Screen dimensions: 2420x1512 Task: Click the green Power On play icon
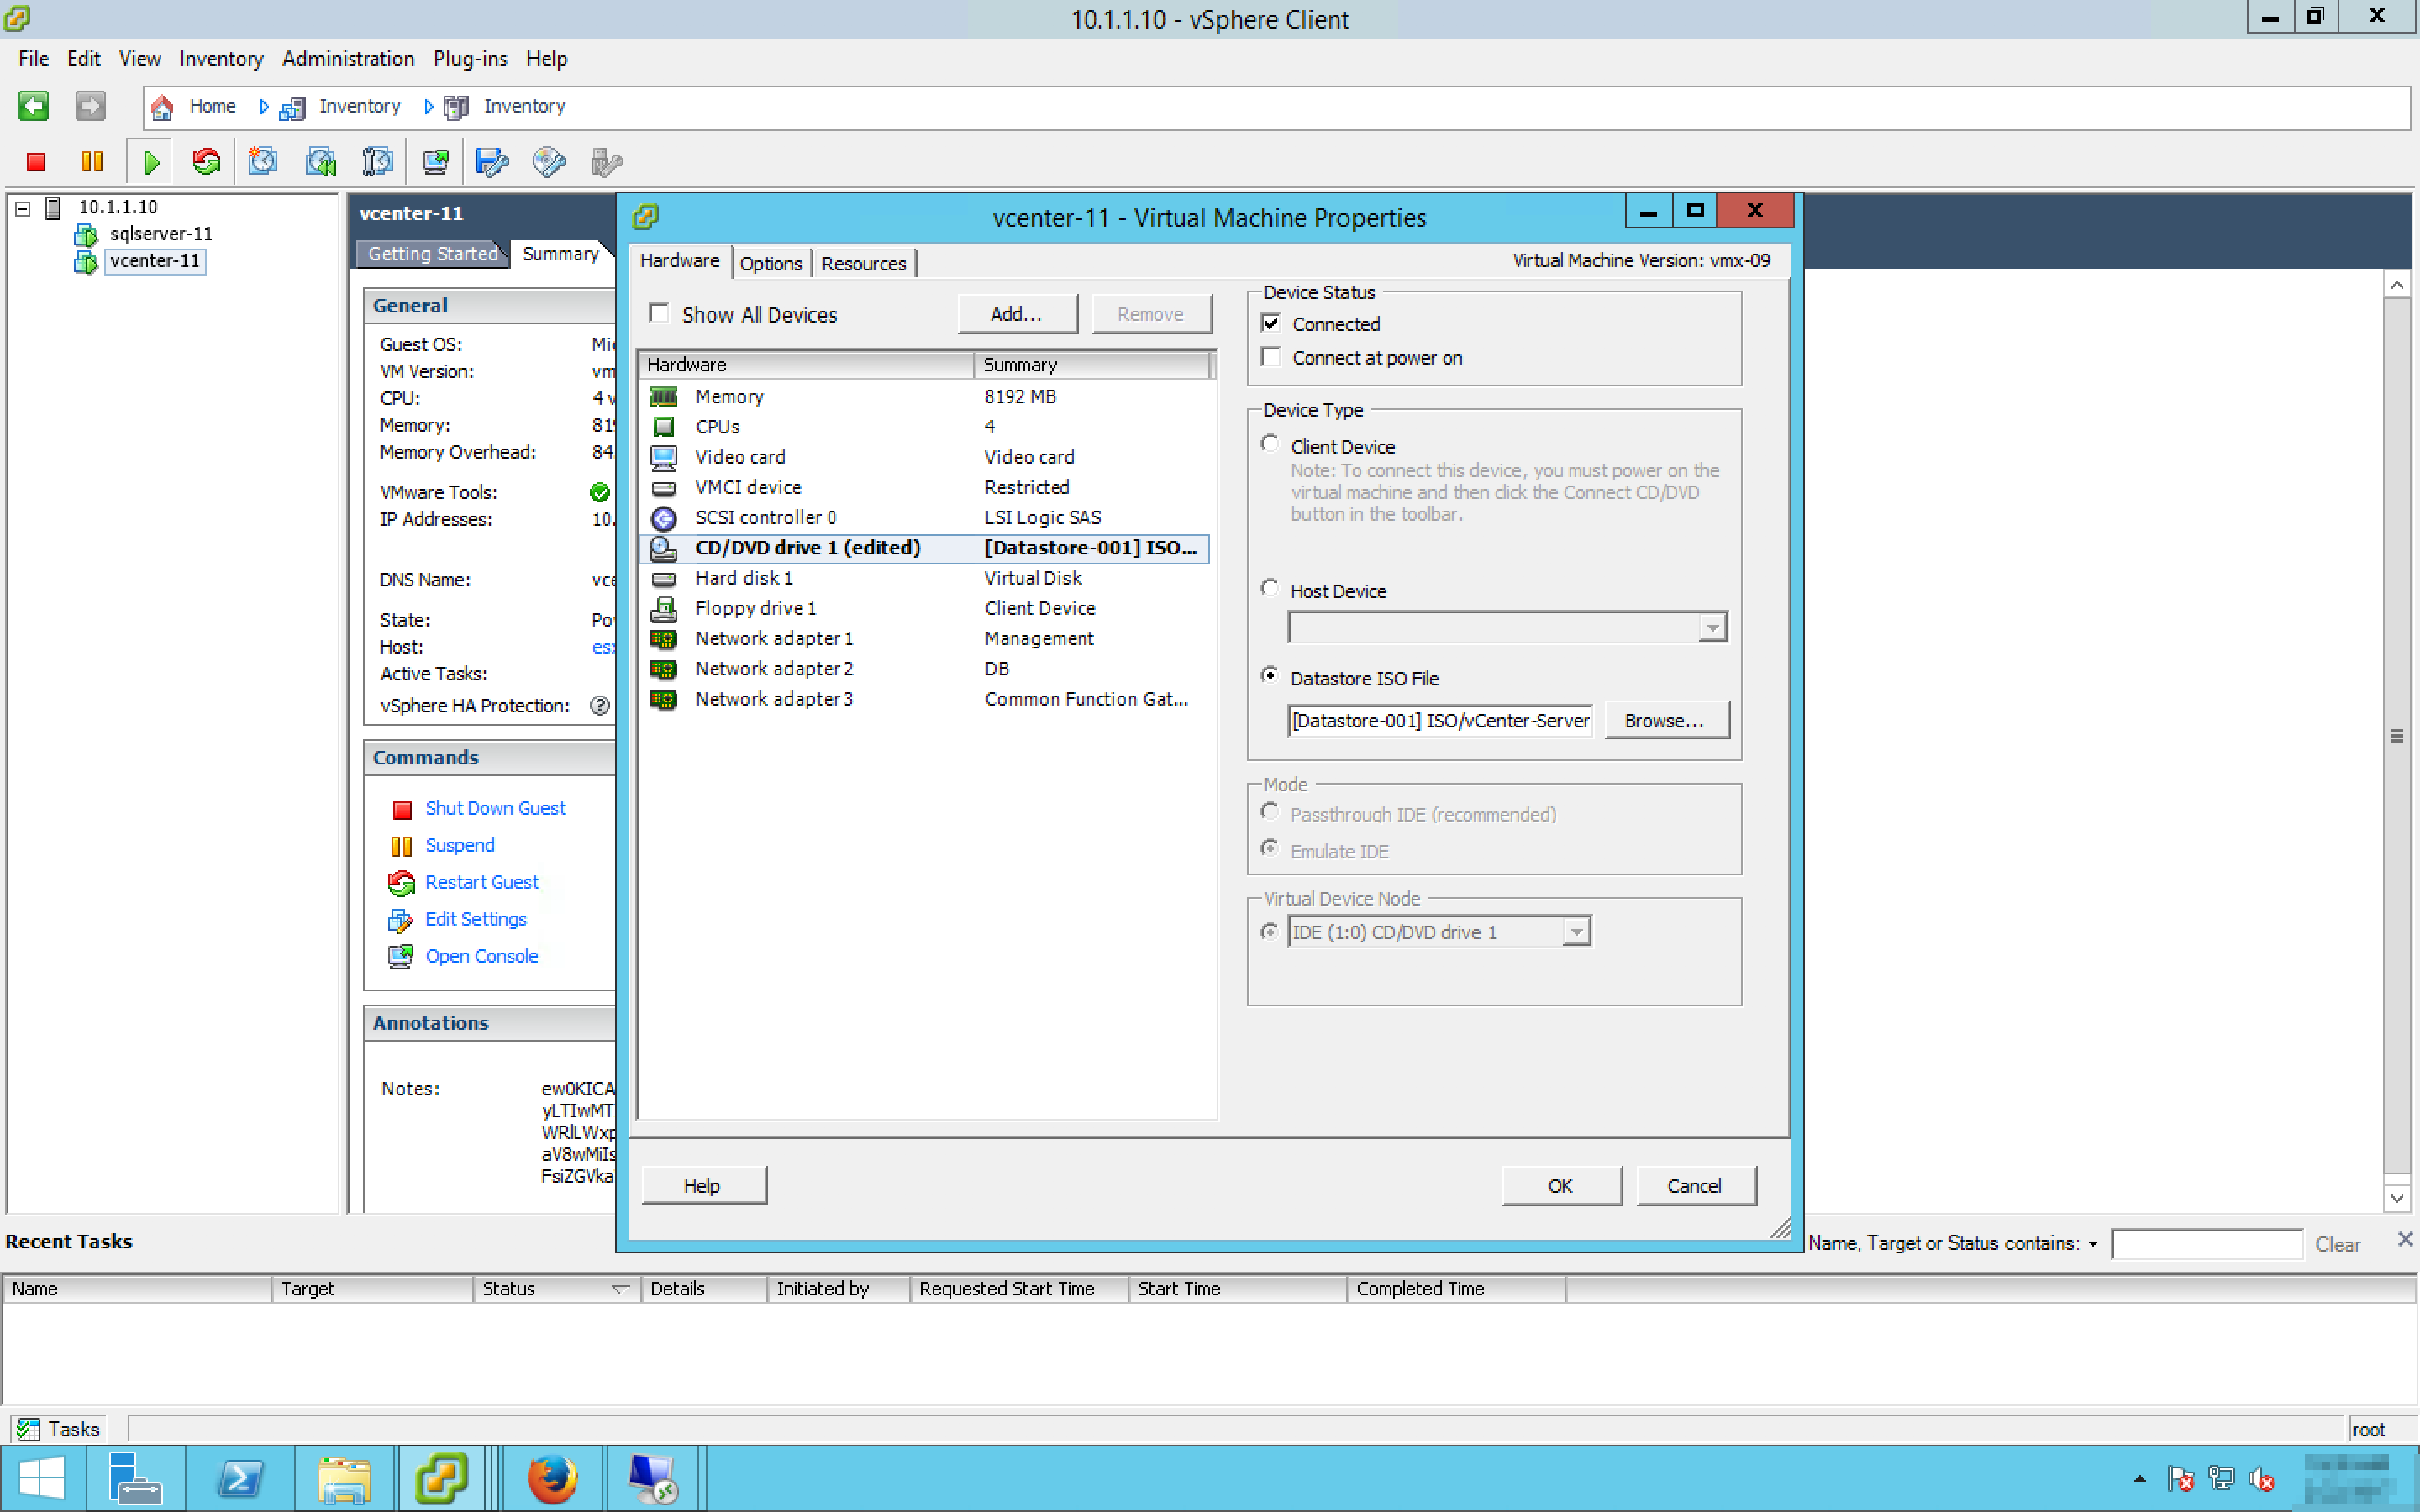click(151, 162)
